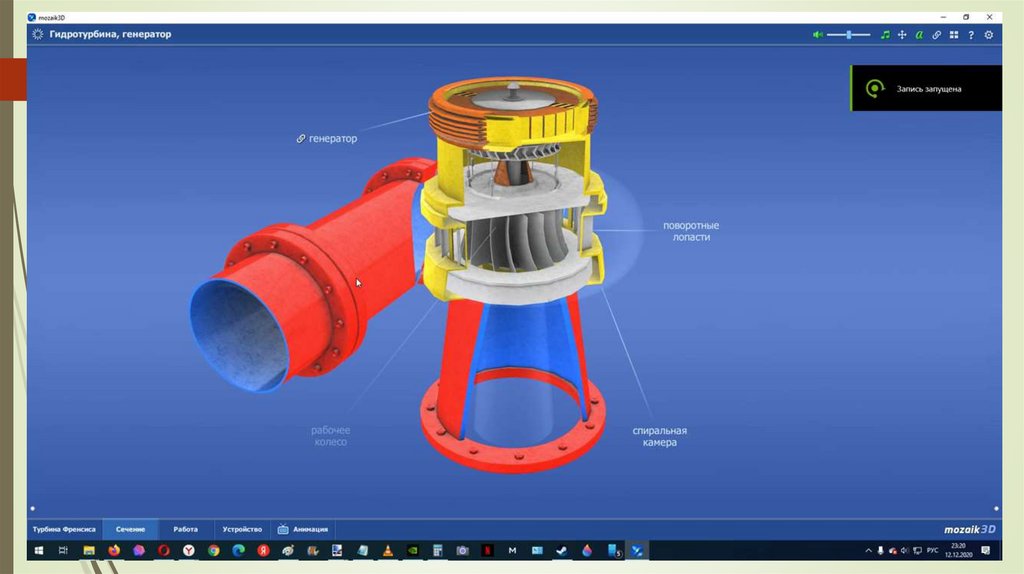Click the поворотные лопасти label
This screenshot has width=1024, height=574.
(691, 231)
